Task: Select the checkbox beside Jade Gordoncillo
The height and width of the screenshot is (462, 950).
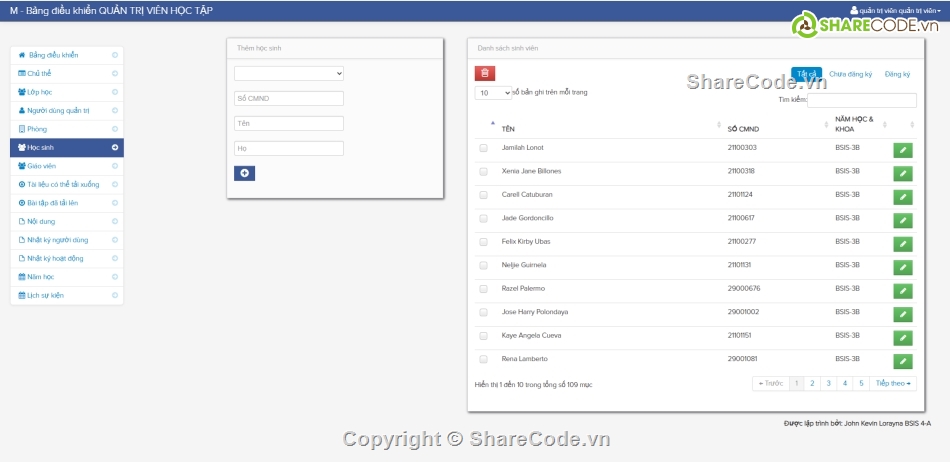Action: coord(484,218)
